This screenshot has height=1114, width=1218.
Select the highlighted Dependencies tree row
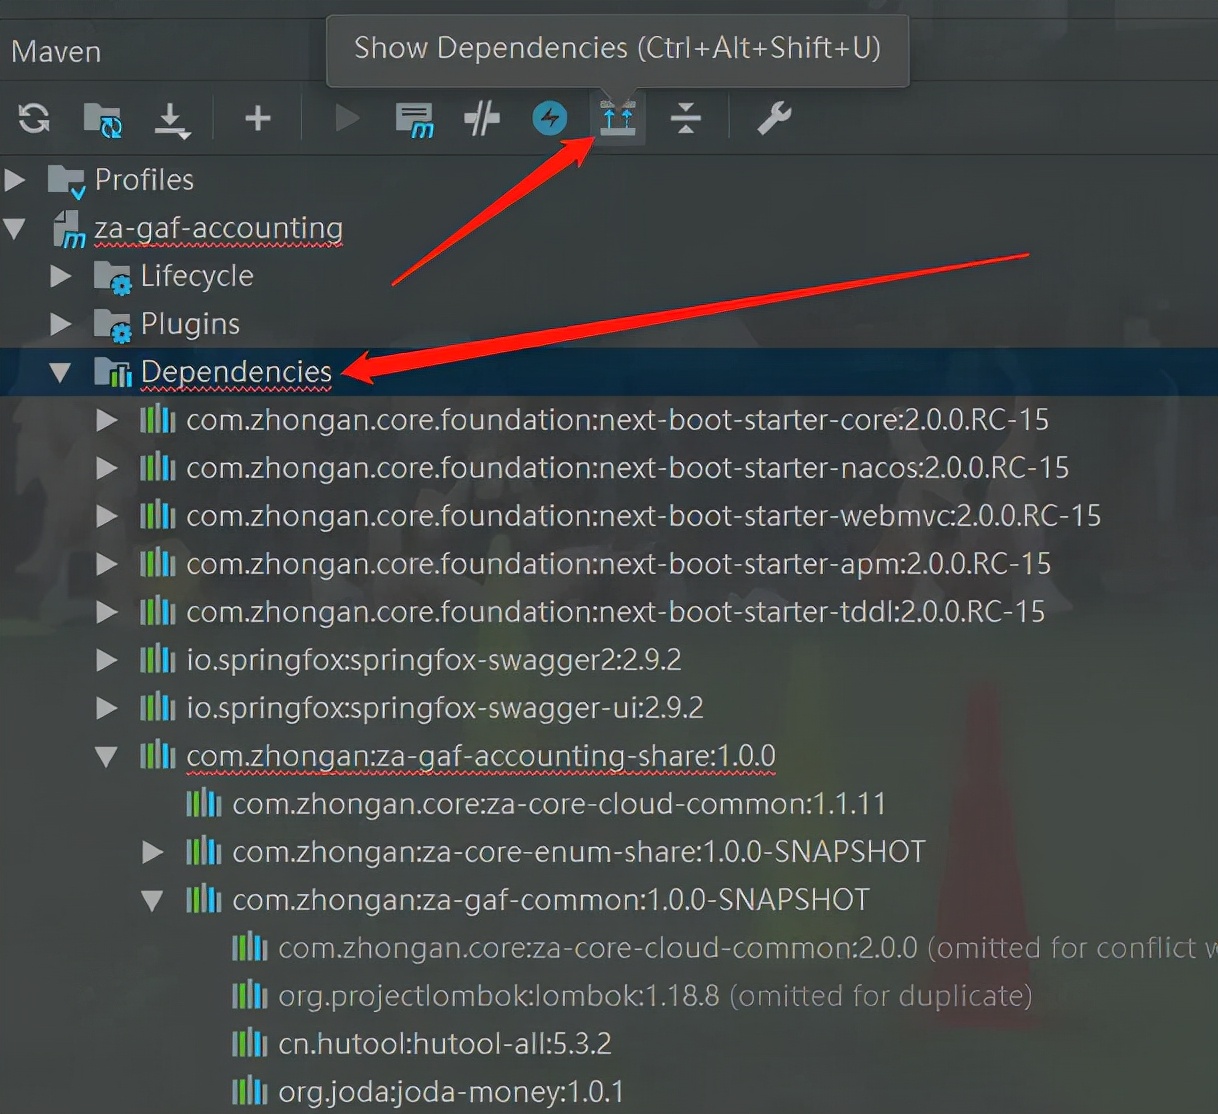coord(236,371)
